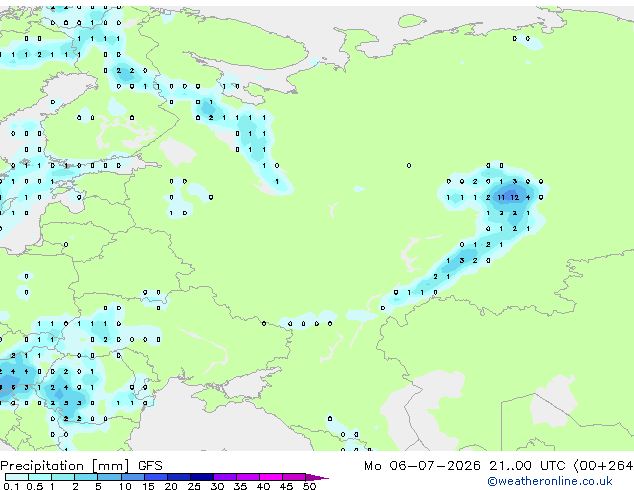
Task: Click the 'Precipitation [mm] GFS' title text
Action: [x=81, y=466]
